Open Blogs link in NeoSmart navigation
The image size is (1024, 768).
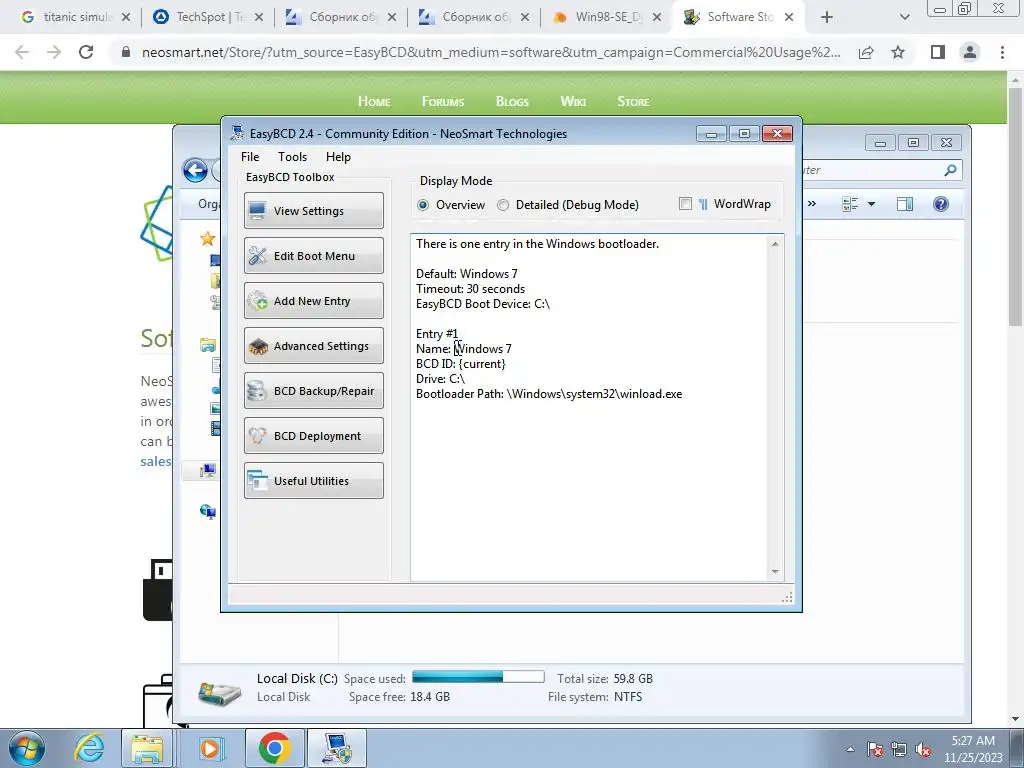coord(512,101)
